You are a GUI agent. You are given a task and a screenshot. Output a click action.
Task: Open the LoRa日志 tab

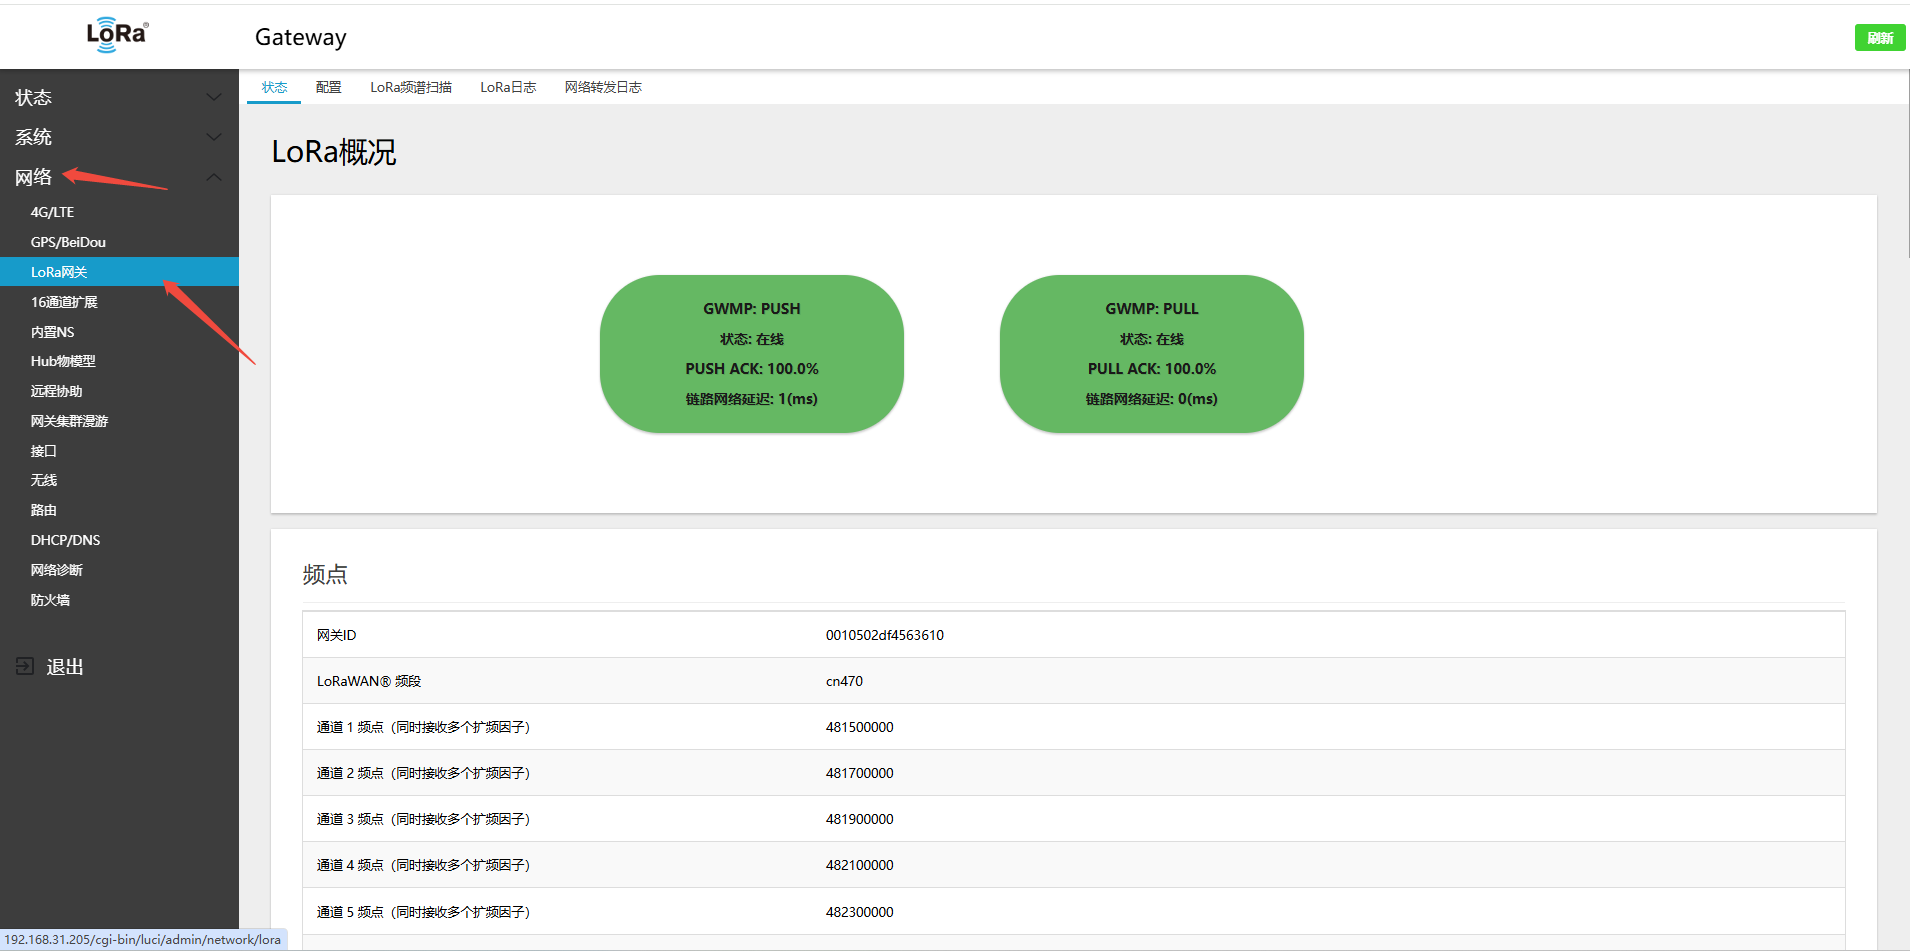(508, 87)
